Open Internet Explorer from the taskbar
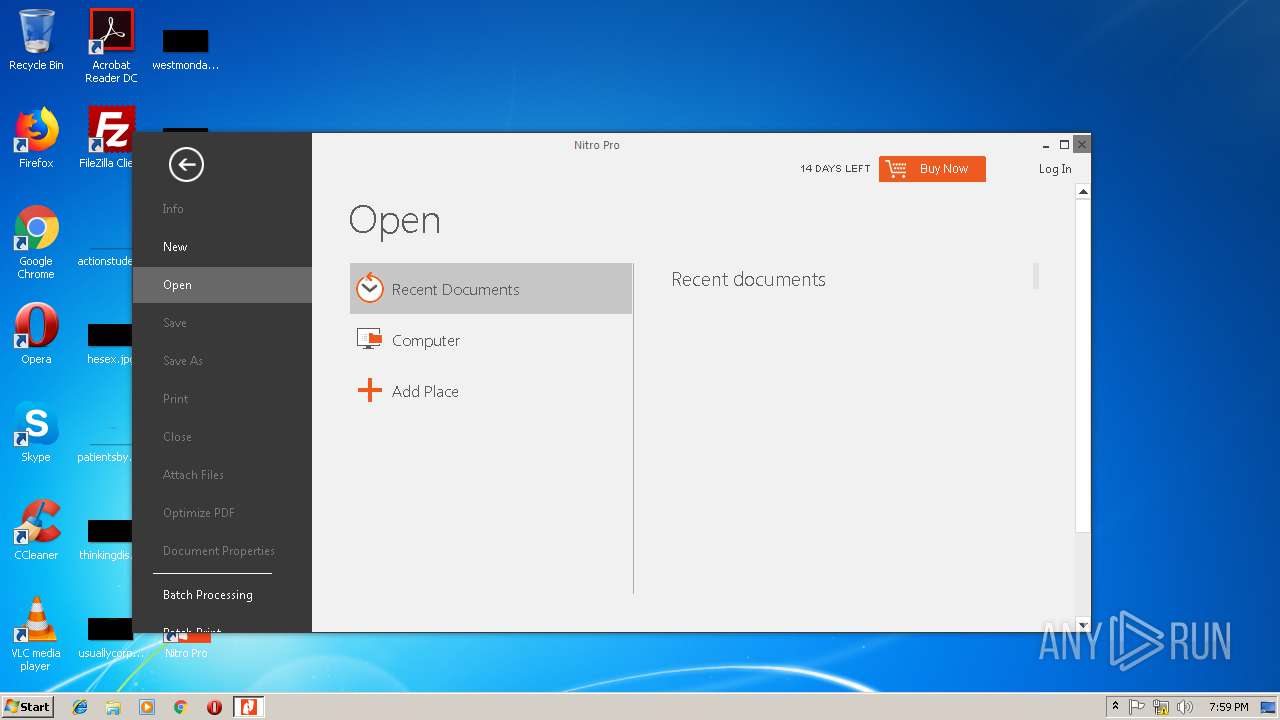Image resolution: width=1280 pixels, height=720 pixels. point(80,707)
